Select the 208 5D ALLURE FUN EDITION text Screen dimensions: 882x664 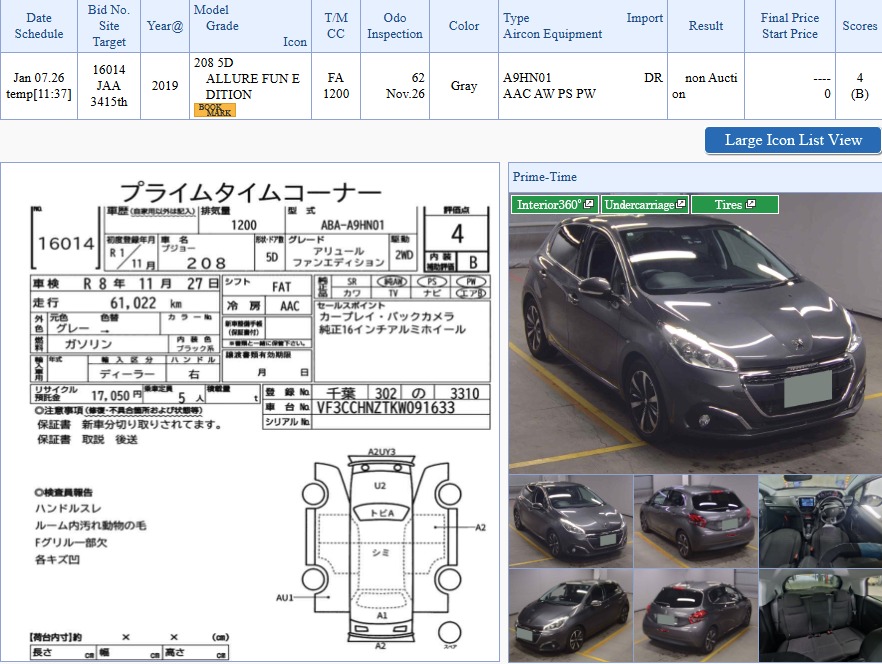click(x=247, y=78)
